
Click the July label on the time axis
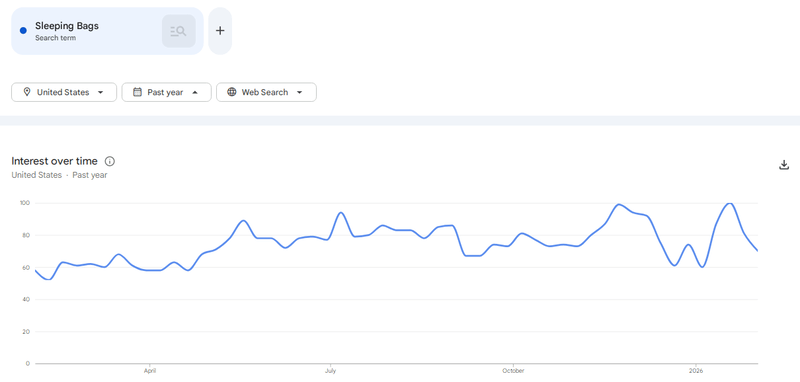coord(331,371)
